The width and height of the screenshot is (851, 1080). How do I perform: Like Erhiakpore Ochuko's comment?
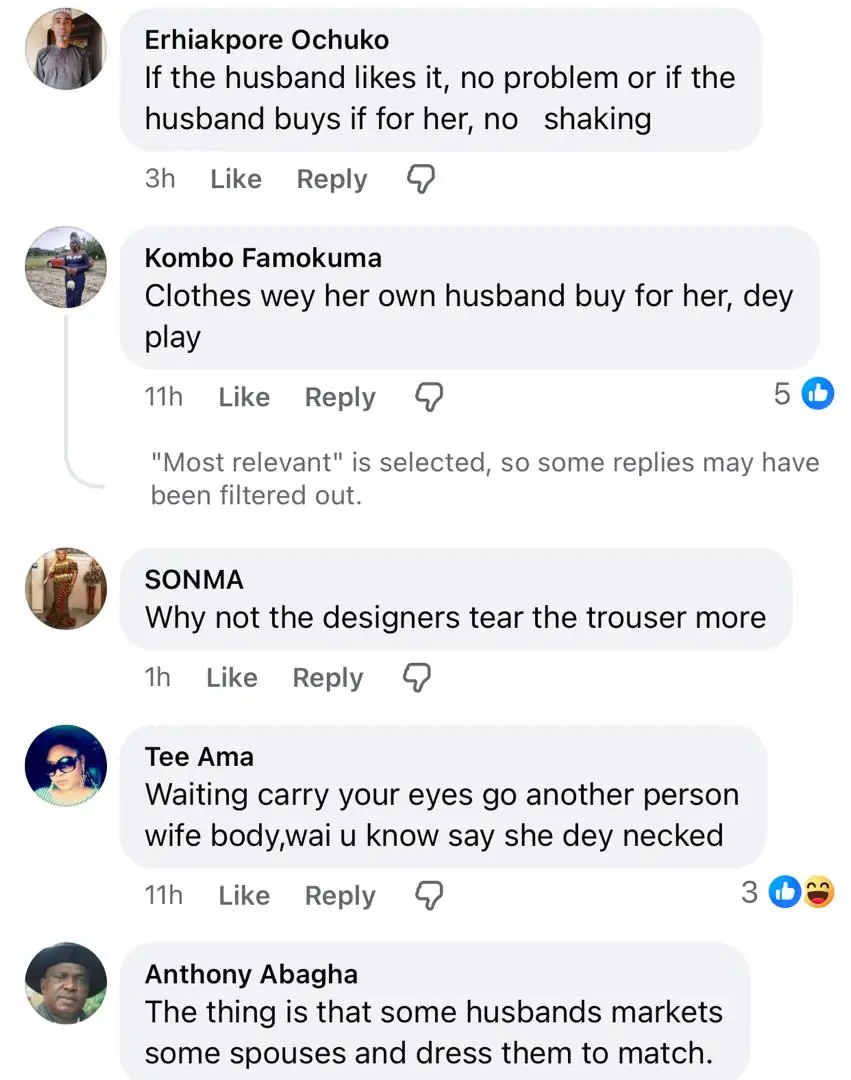click(236, 180)
